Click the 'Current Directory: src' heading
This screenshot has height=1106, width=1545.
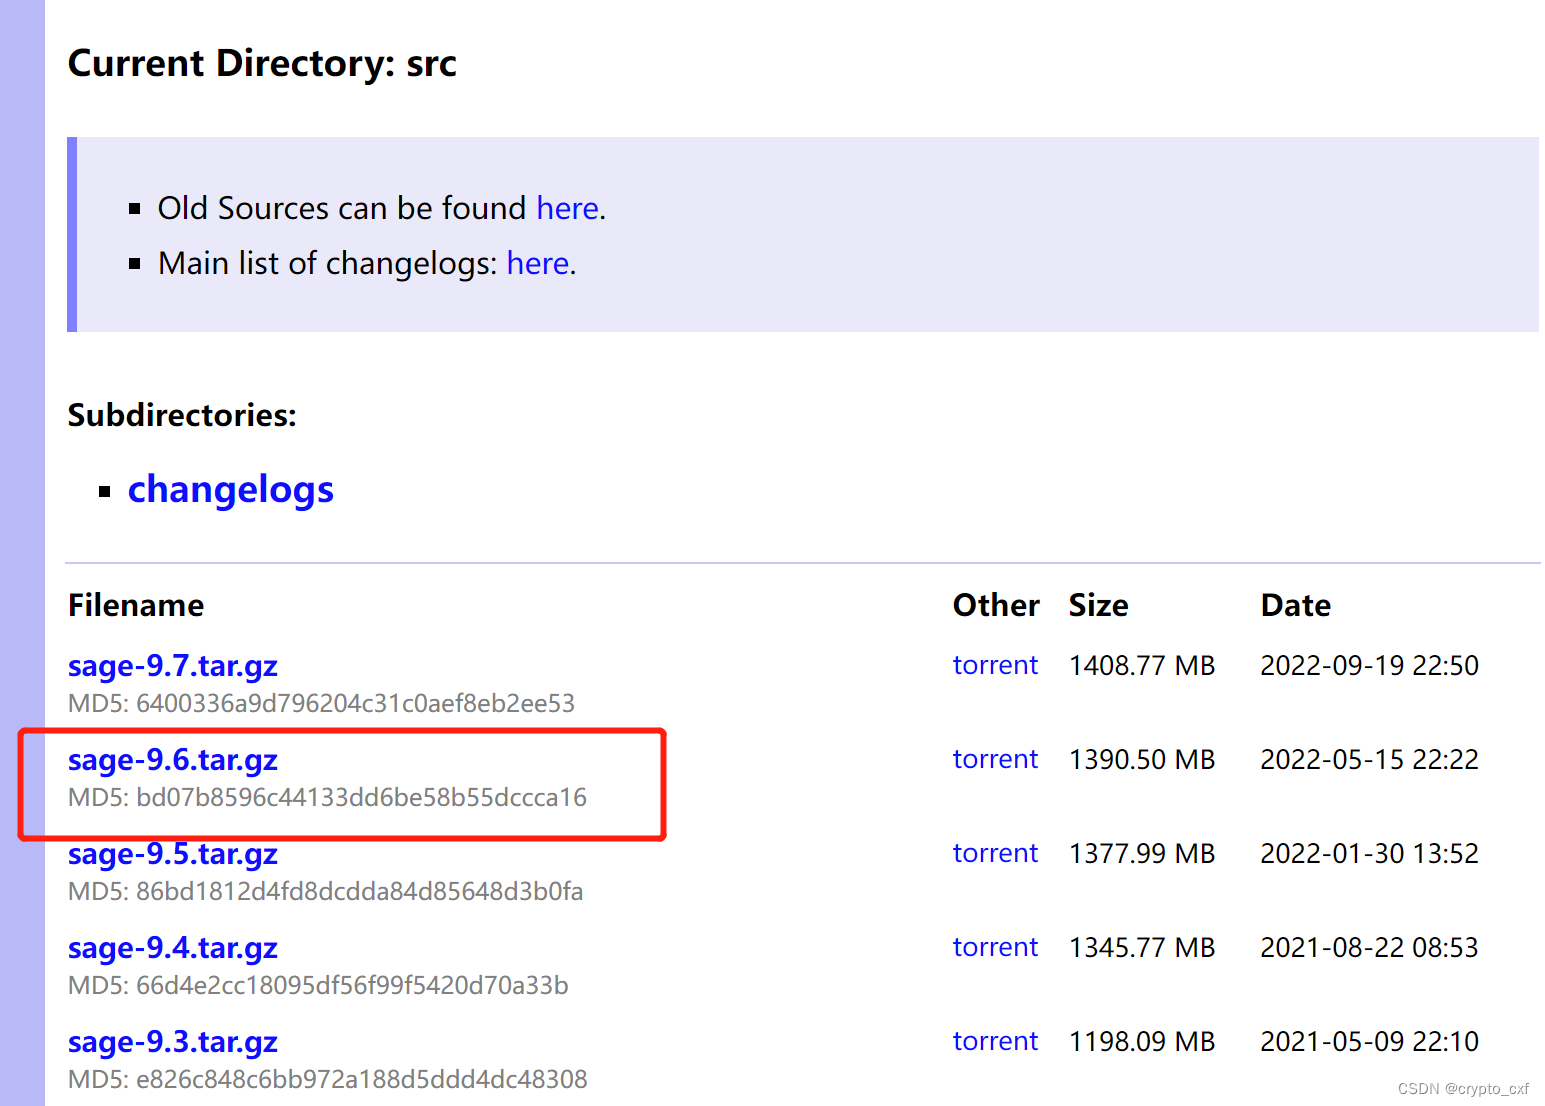tap(262, 63)
